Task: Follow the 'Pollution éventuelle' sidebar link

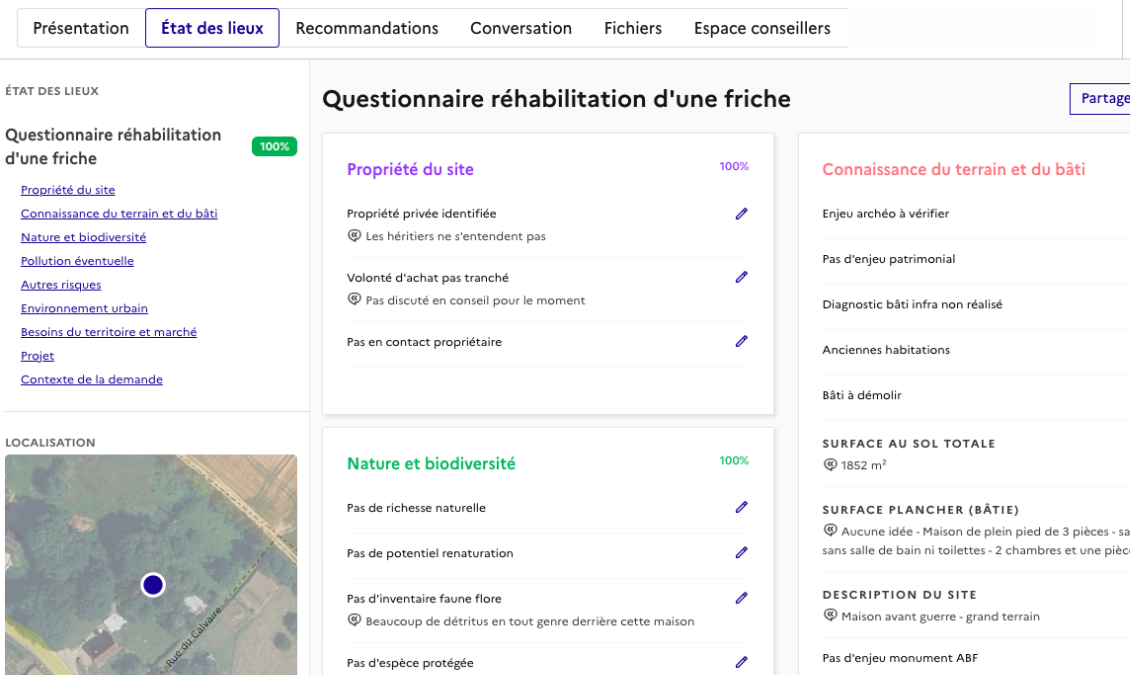Action: 77,261
